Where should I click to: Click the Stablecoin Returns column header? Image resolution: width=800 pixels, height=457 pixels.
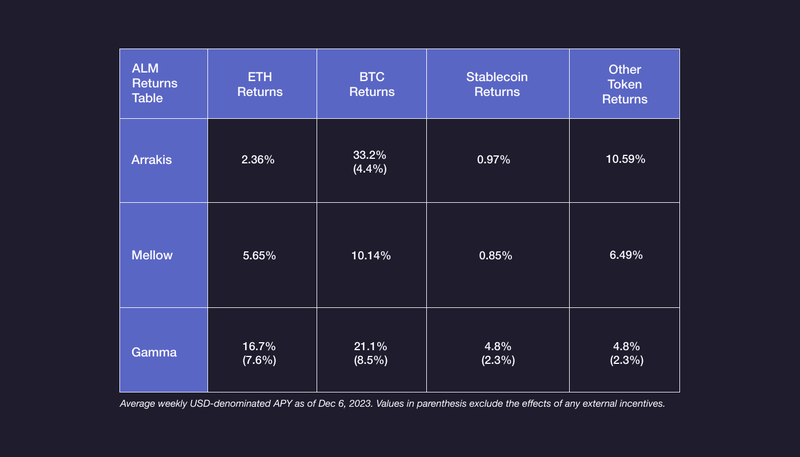coord(492,84)
